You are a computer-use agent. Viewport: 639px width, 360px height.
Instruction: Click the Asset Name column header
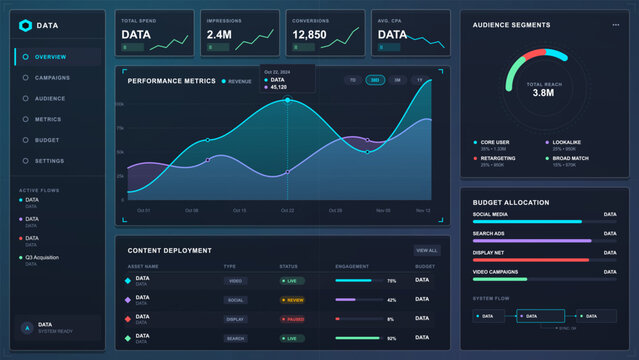tap(143, 266)
